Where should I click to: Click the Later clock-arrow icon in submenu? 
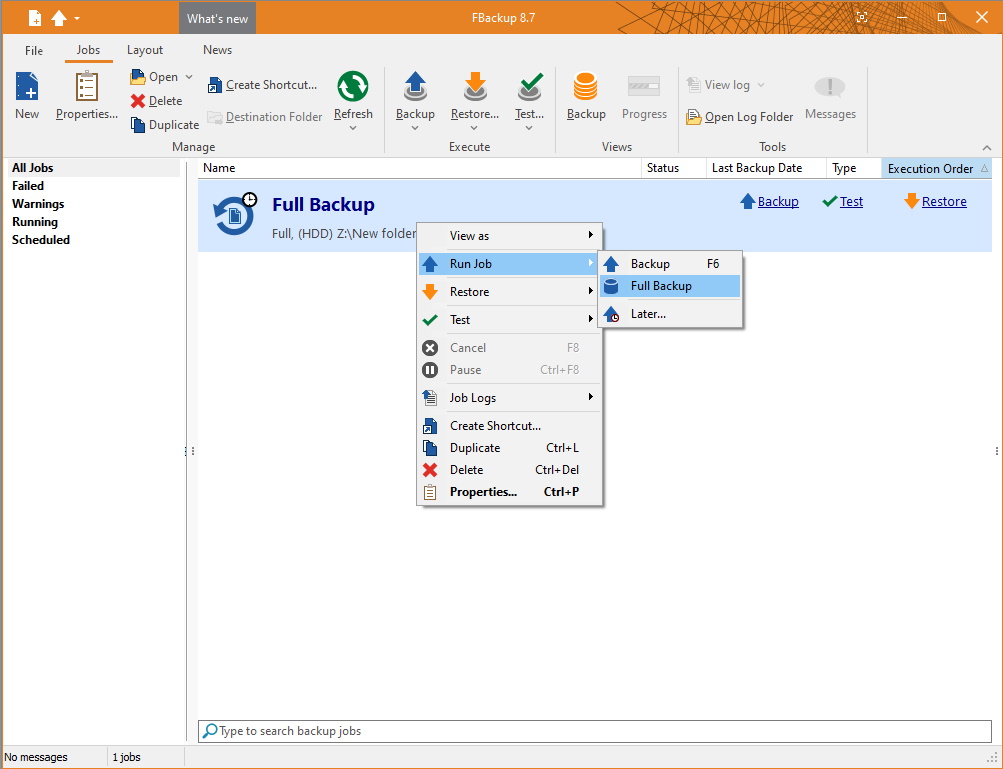tap(612, 314)
